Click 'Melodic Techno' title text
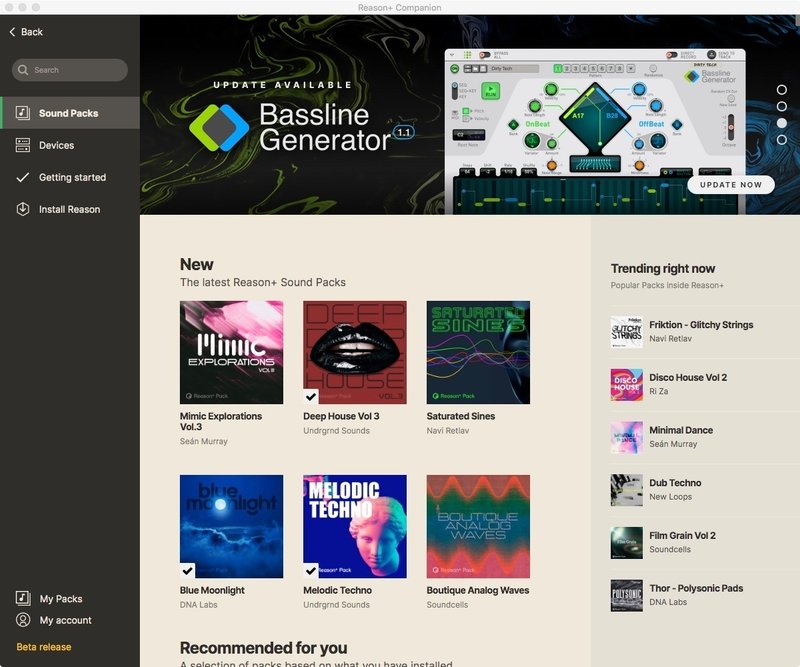This screenshot has height=667, width=800. coord(337,590)
